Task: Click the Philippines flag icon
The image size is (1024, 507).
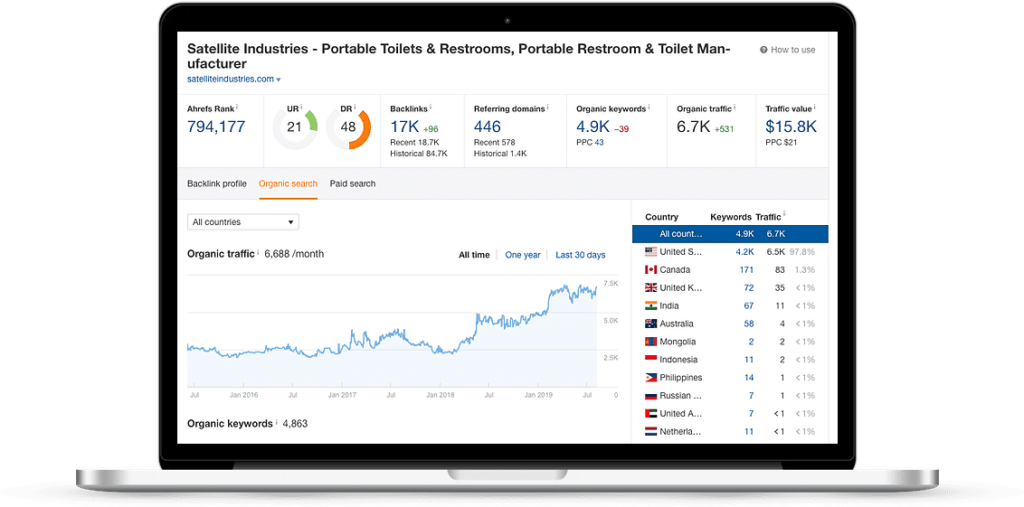Action: tap(650, 378)
